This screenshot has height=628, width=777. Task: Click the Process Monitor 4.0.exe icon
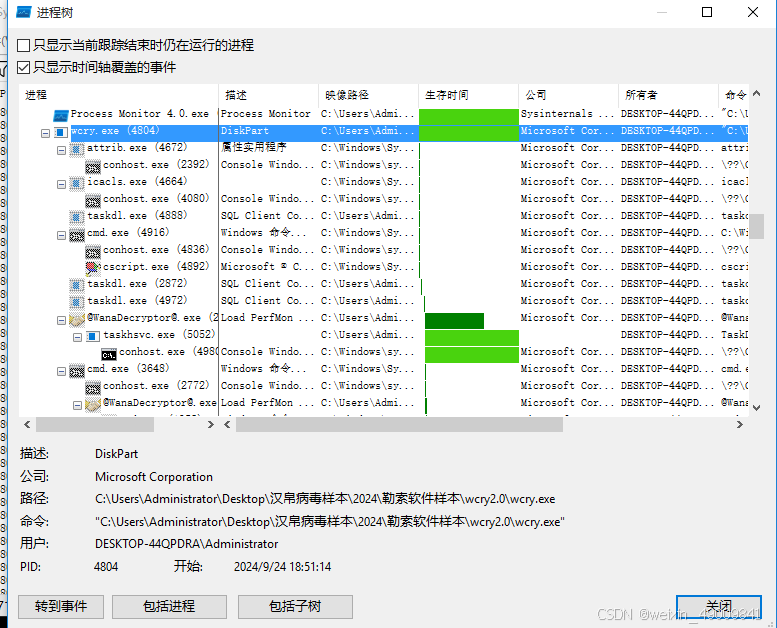coord(60,115)
